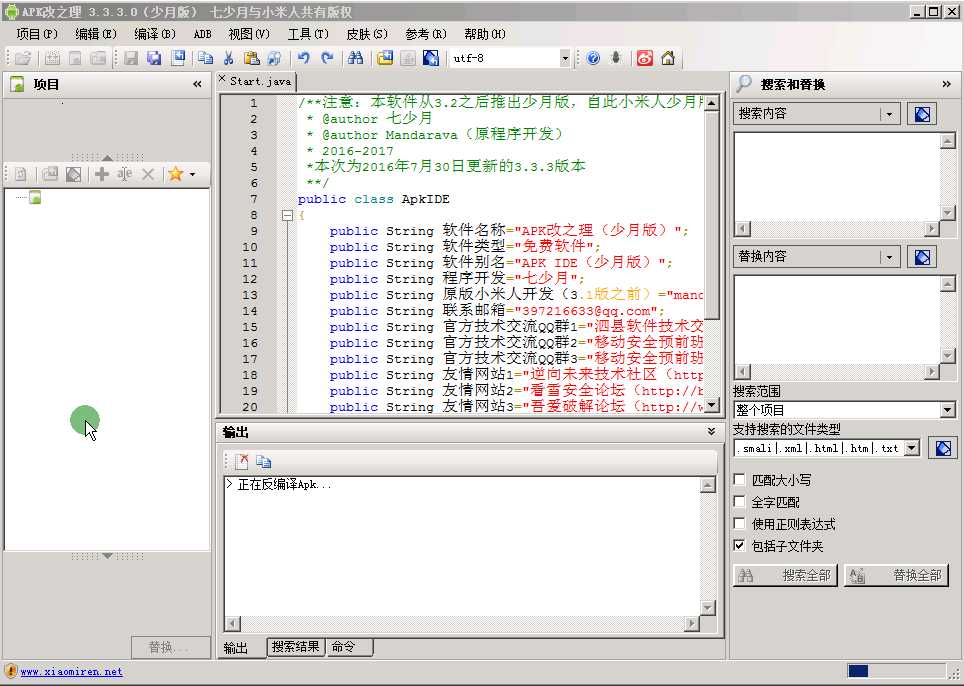Click the redo arrow icon
Viewport: 964px width, 686px height.
click(x=327, y=58)
